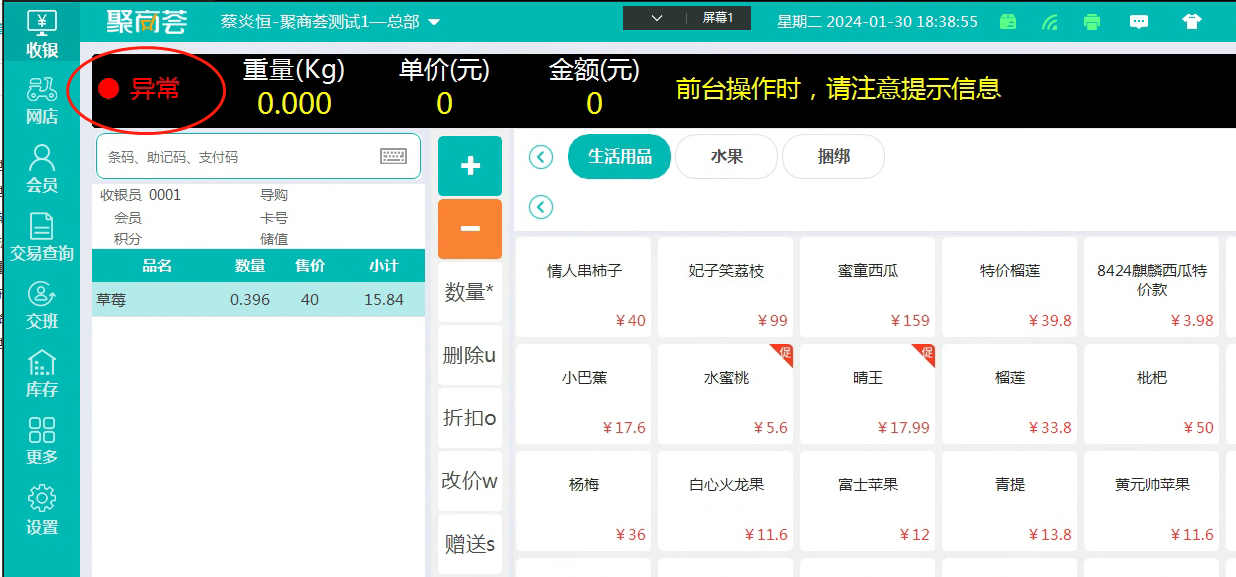Open the 会员 member module

41,168
